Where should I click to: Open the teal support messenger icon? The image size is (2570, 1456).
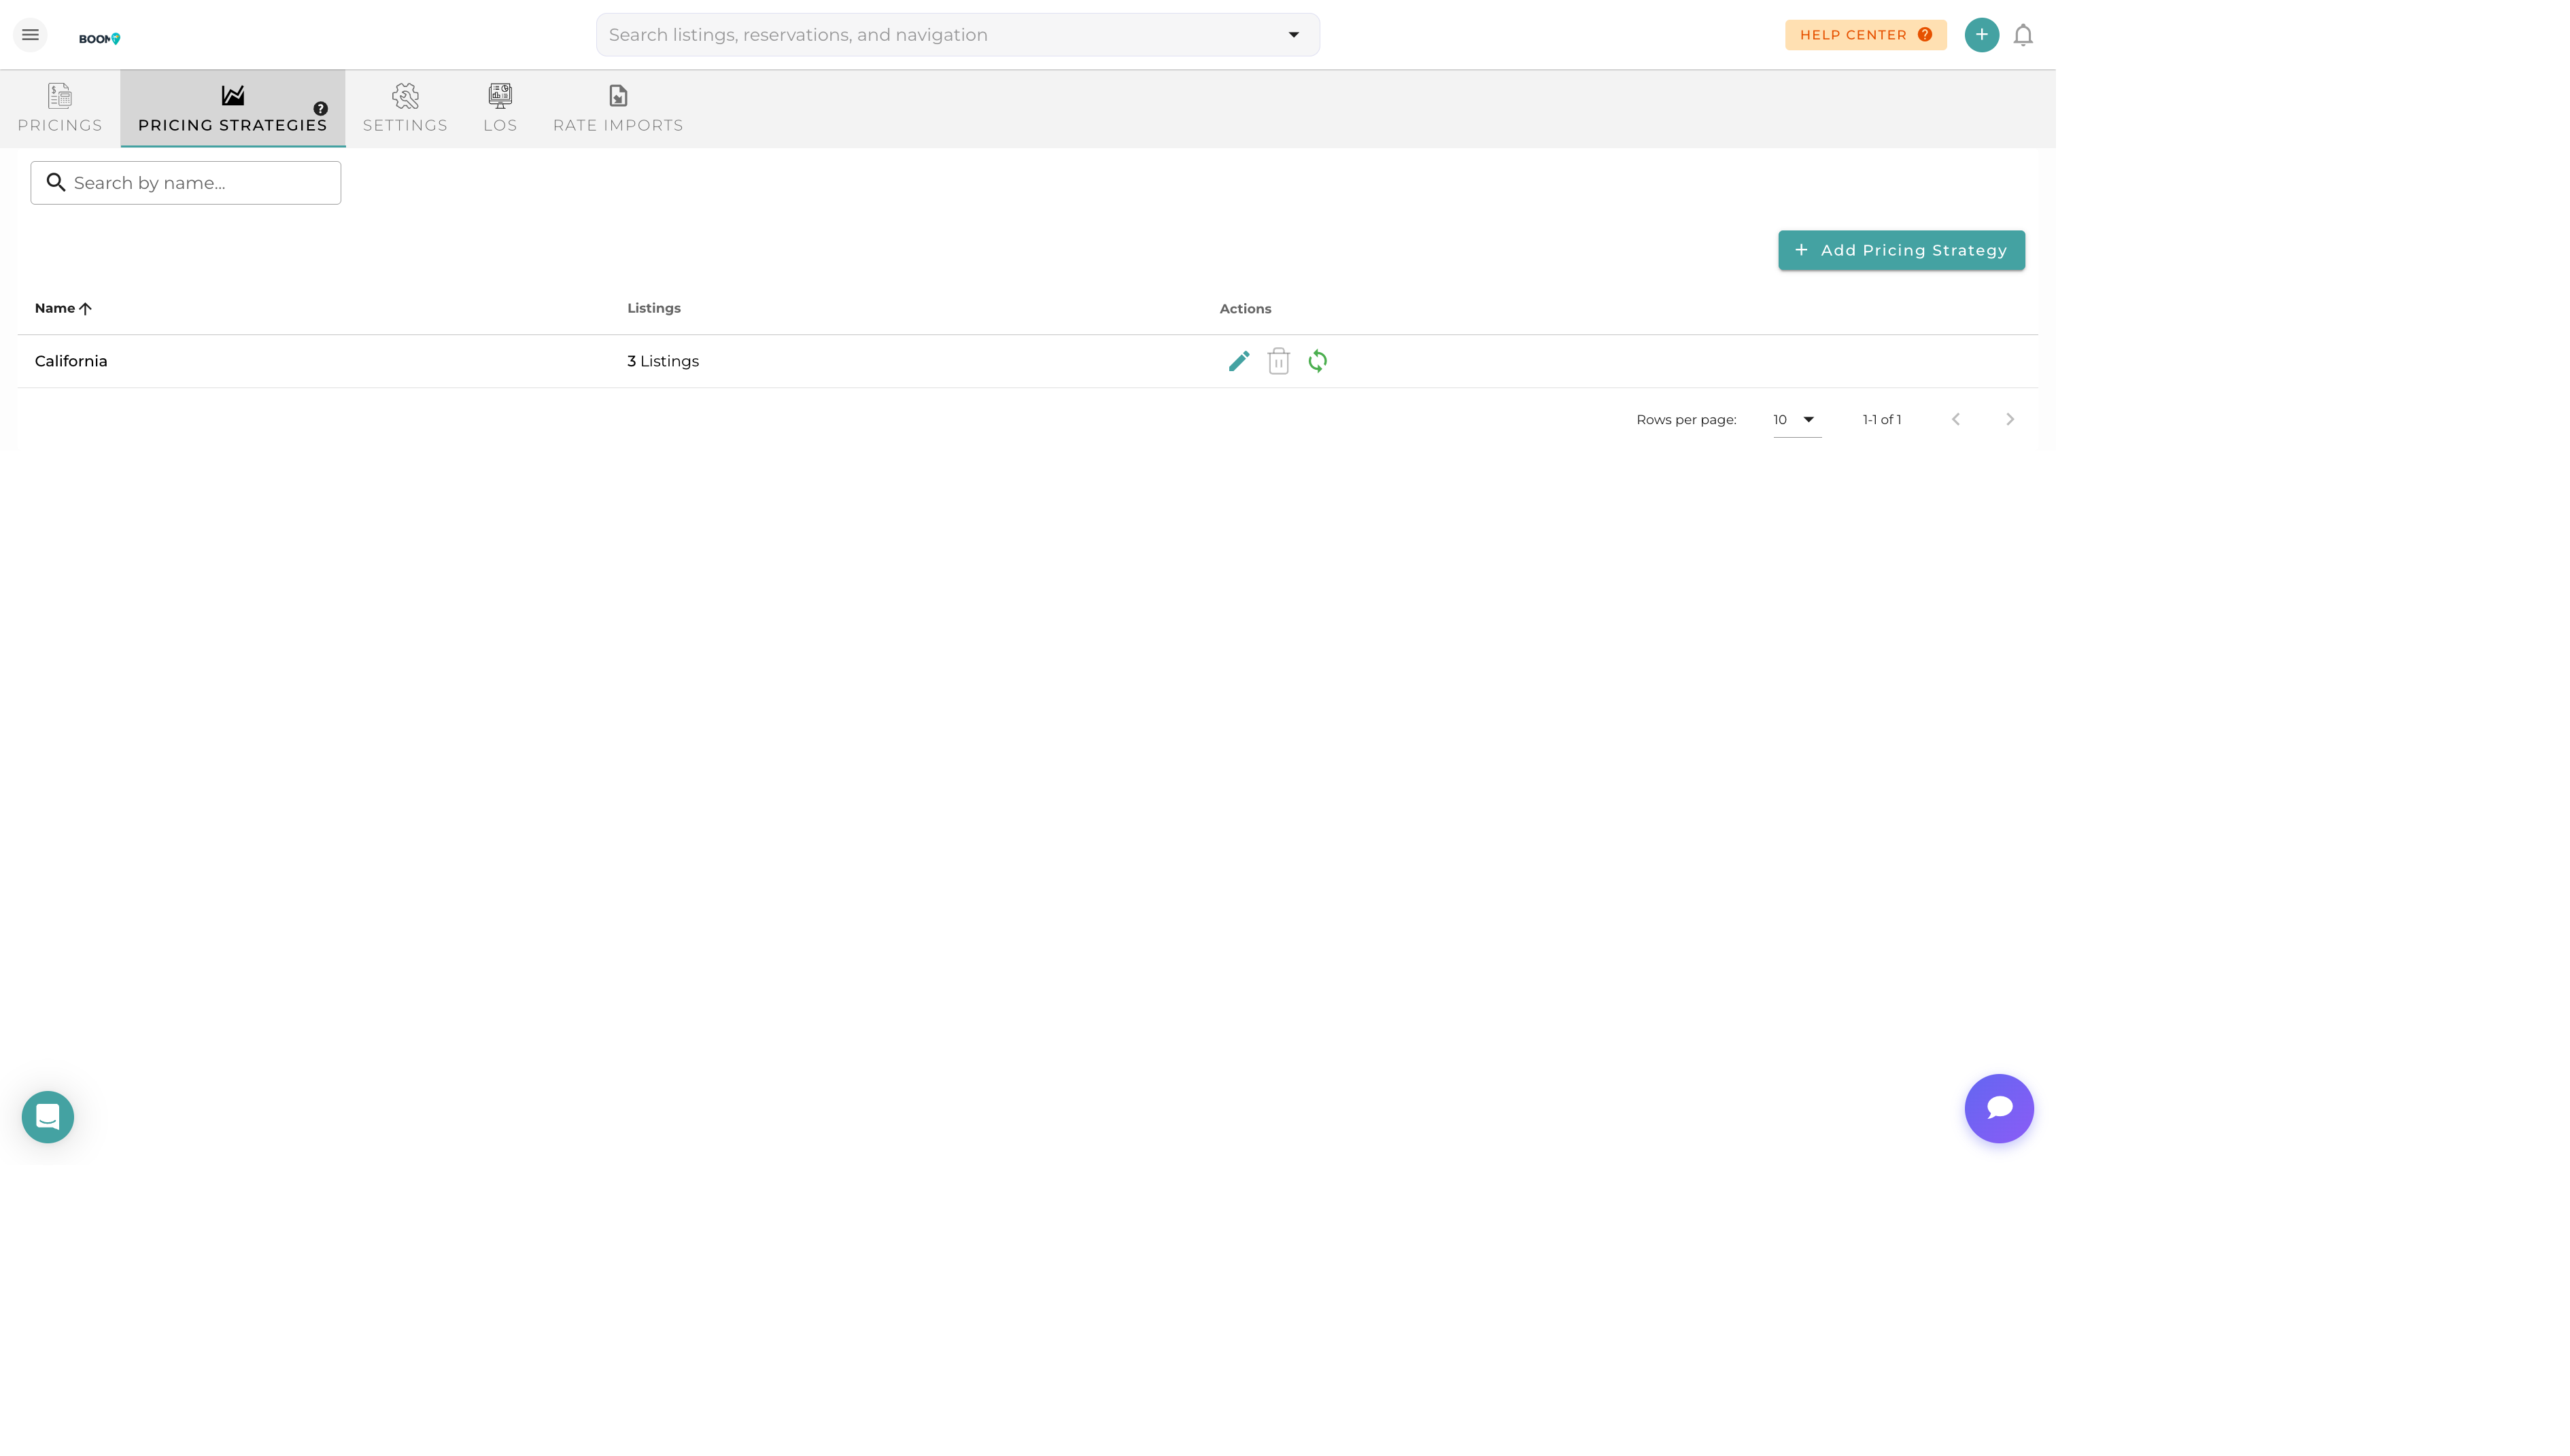point(48,1116)
